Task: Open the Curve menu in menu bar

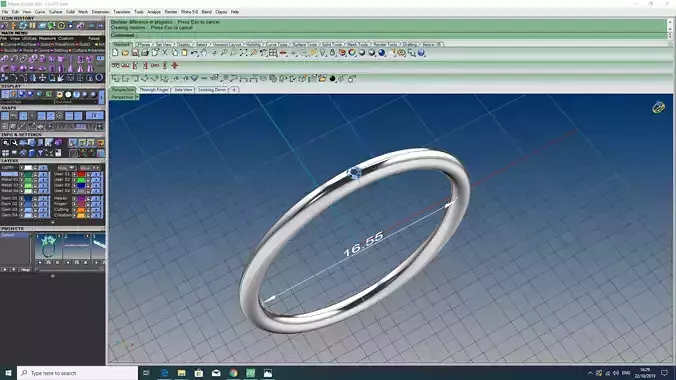Action: (x=40, y=12)
